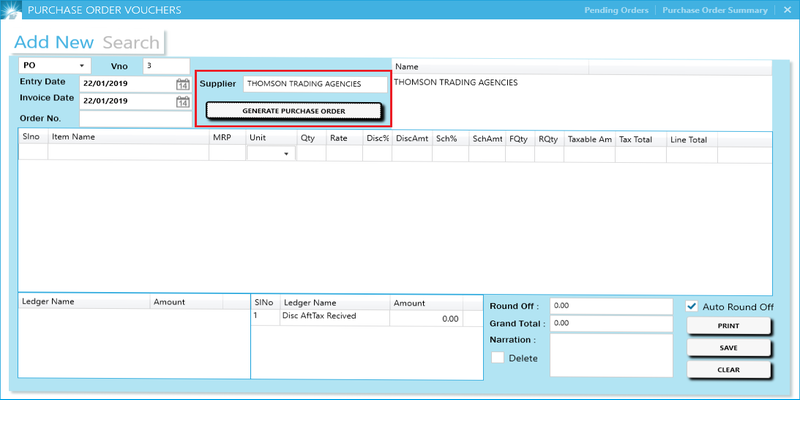Open the Entry Date calendar picker

(182, 85)
